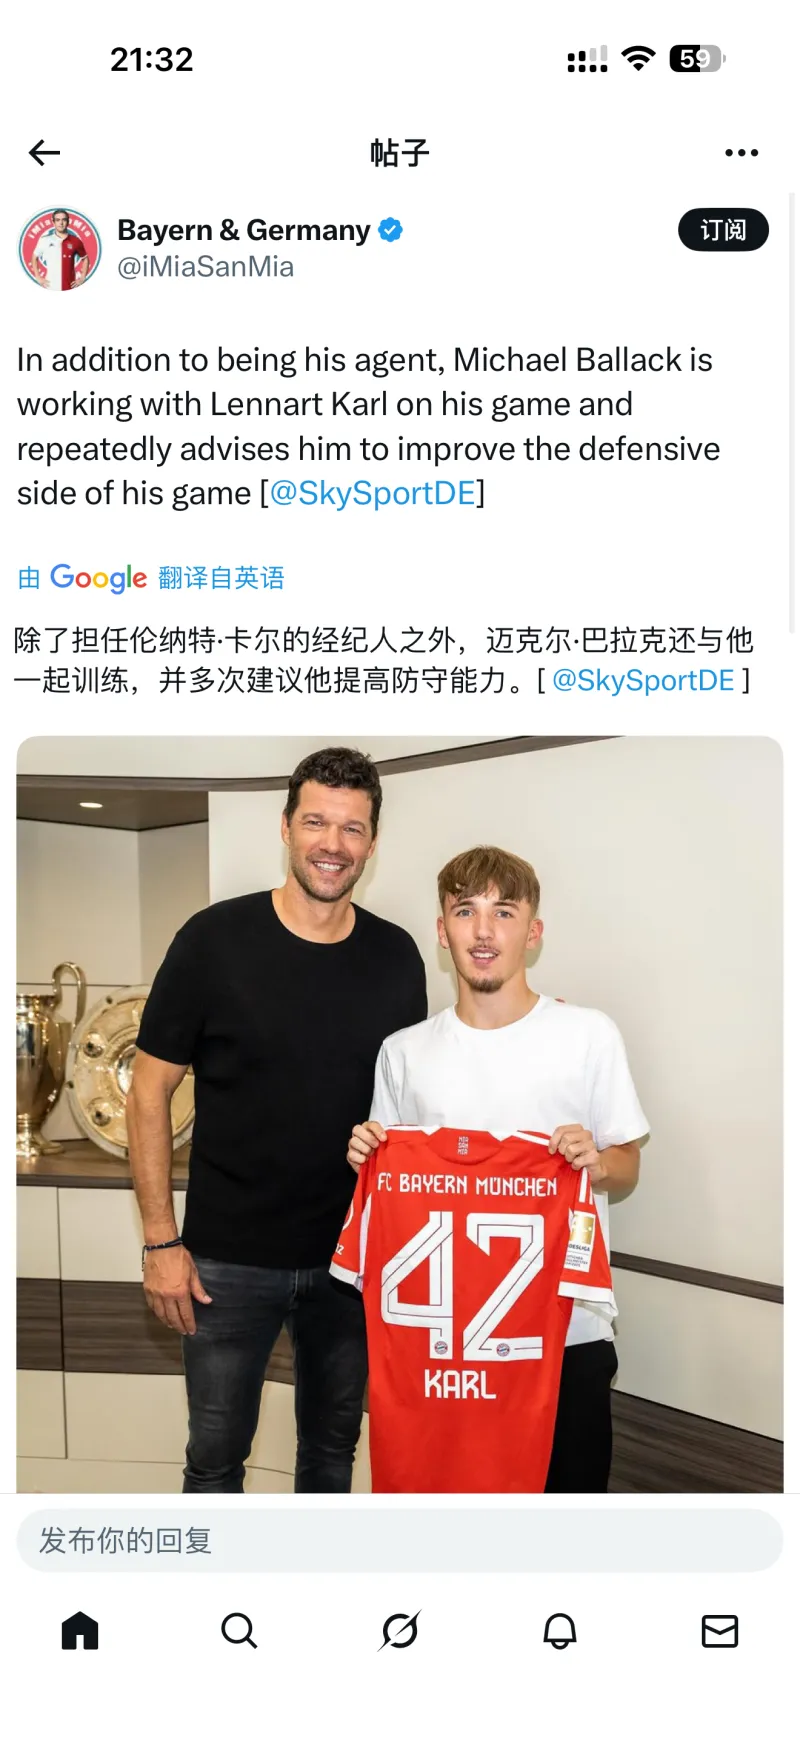Open the @SkySportDE mention in English text

pos(373,493)
